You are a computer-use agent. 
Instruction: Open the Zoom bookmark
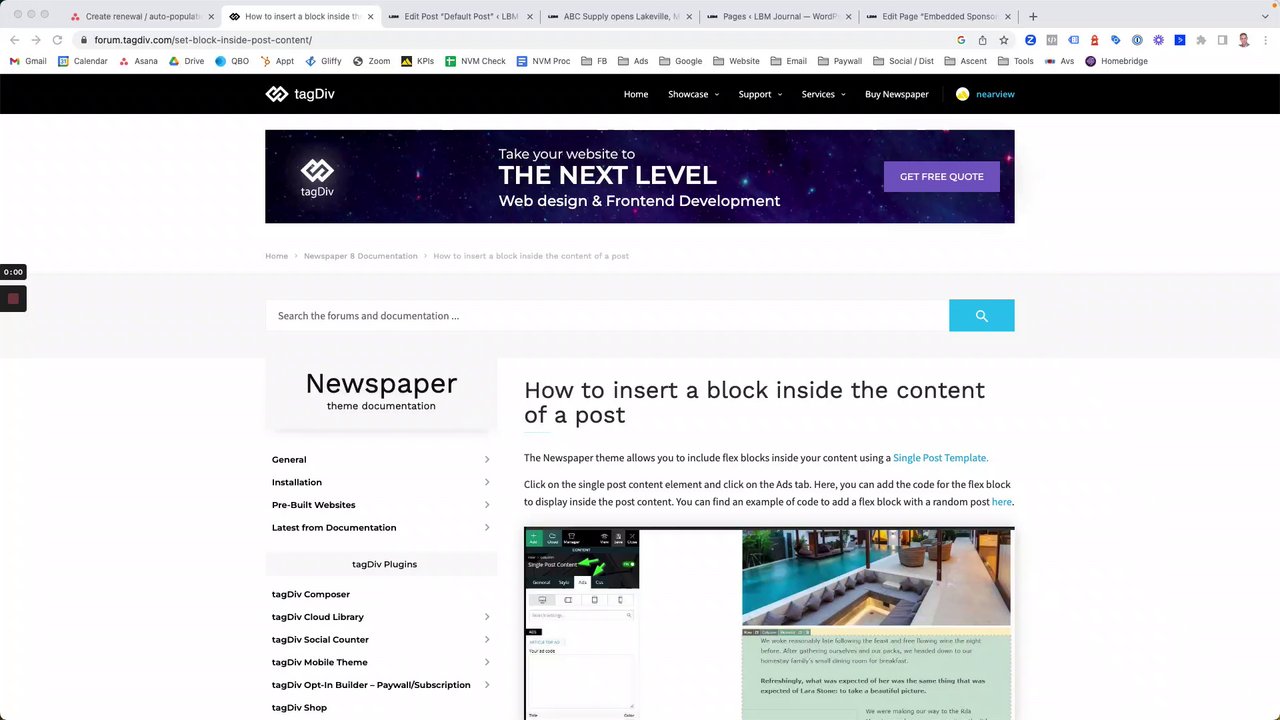[371, 61]
